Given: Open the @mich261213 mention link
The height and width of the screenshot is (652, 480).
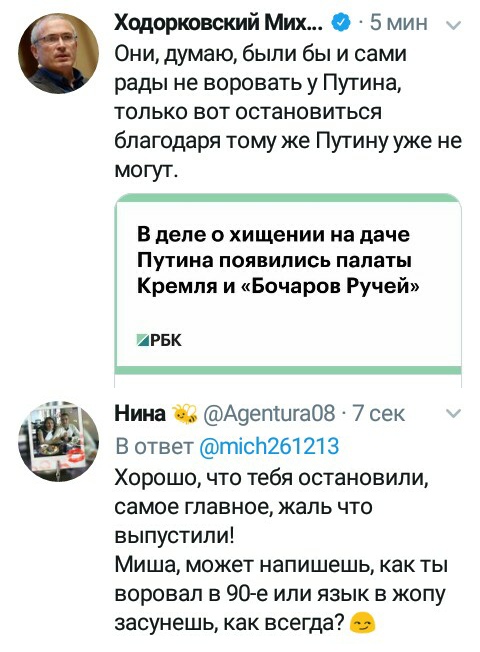Looking at the screenshot, I should tap(270, 446).
